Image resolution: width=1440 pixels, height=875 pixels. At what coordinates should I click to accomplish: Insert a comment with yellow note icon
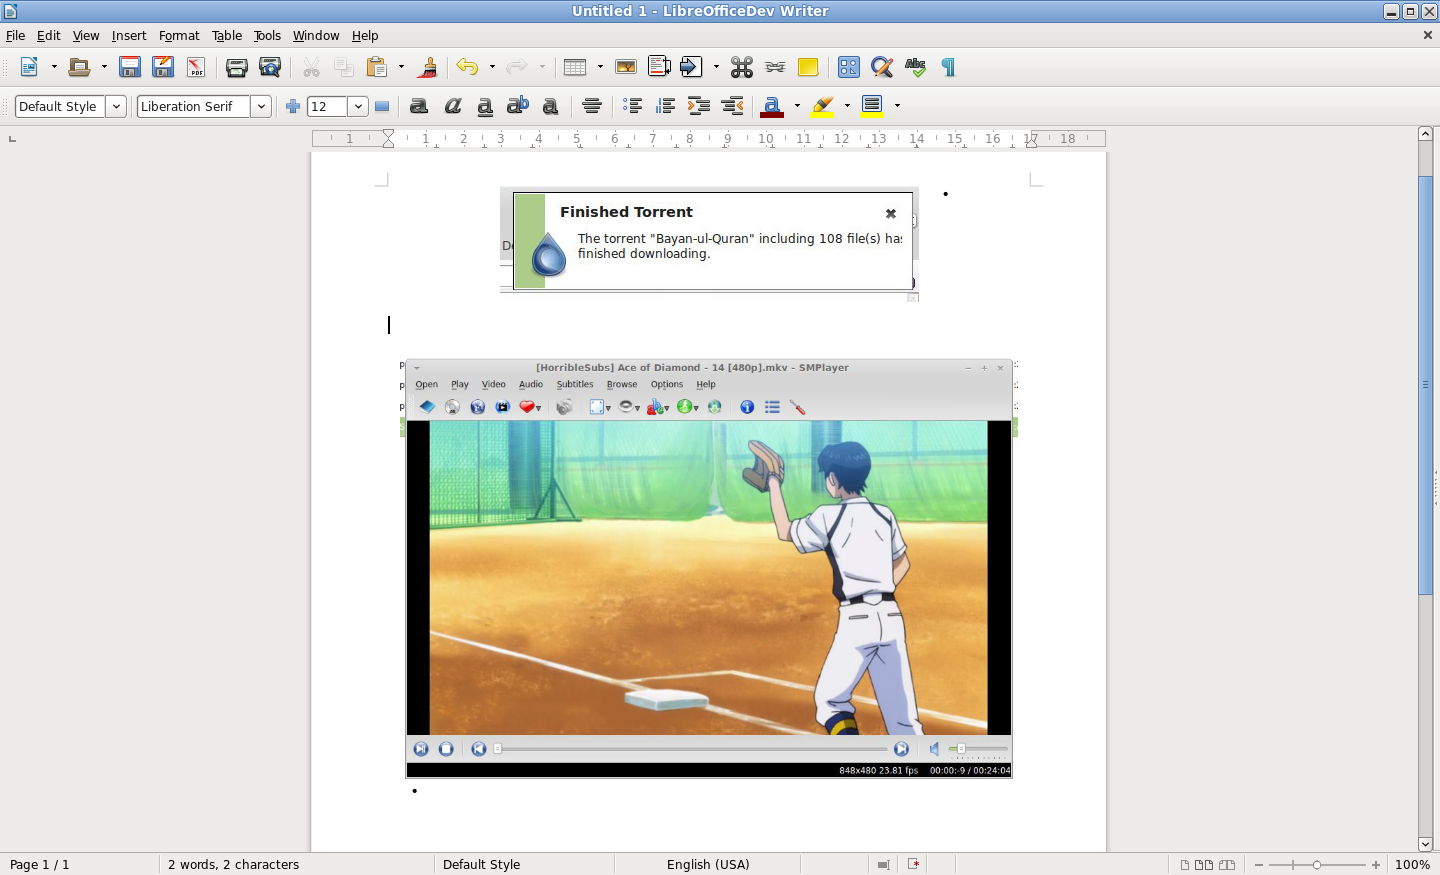click(x=808, y=67)
